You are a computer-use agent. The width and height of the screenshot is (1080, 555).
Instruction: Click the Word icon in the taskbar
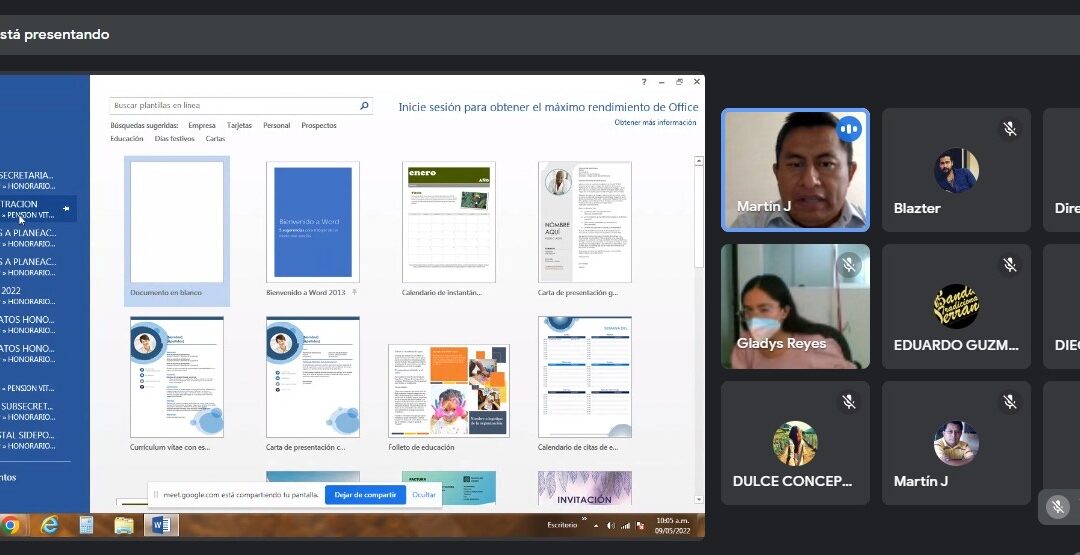click(160, 525)
